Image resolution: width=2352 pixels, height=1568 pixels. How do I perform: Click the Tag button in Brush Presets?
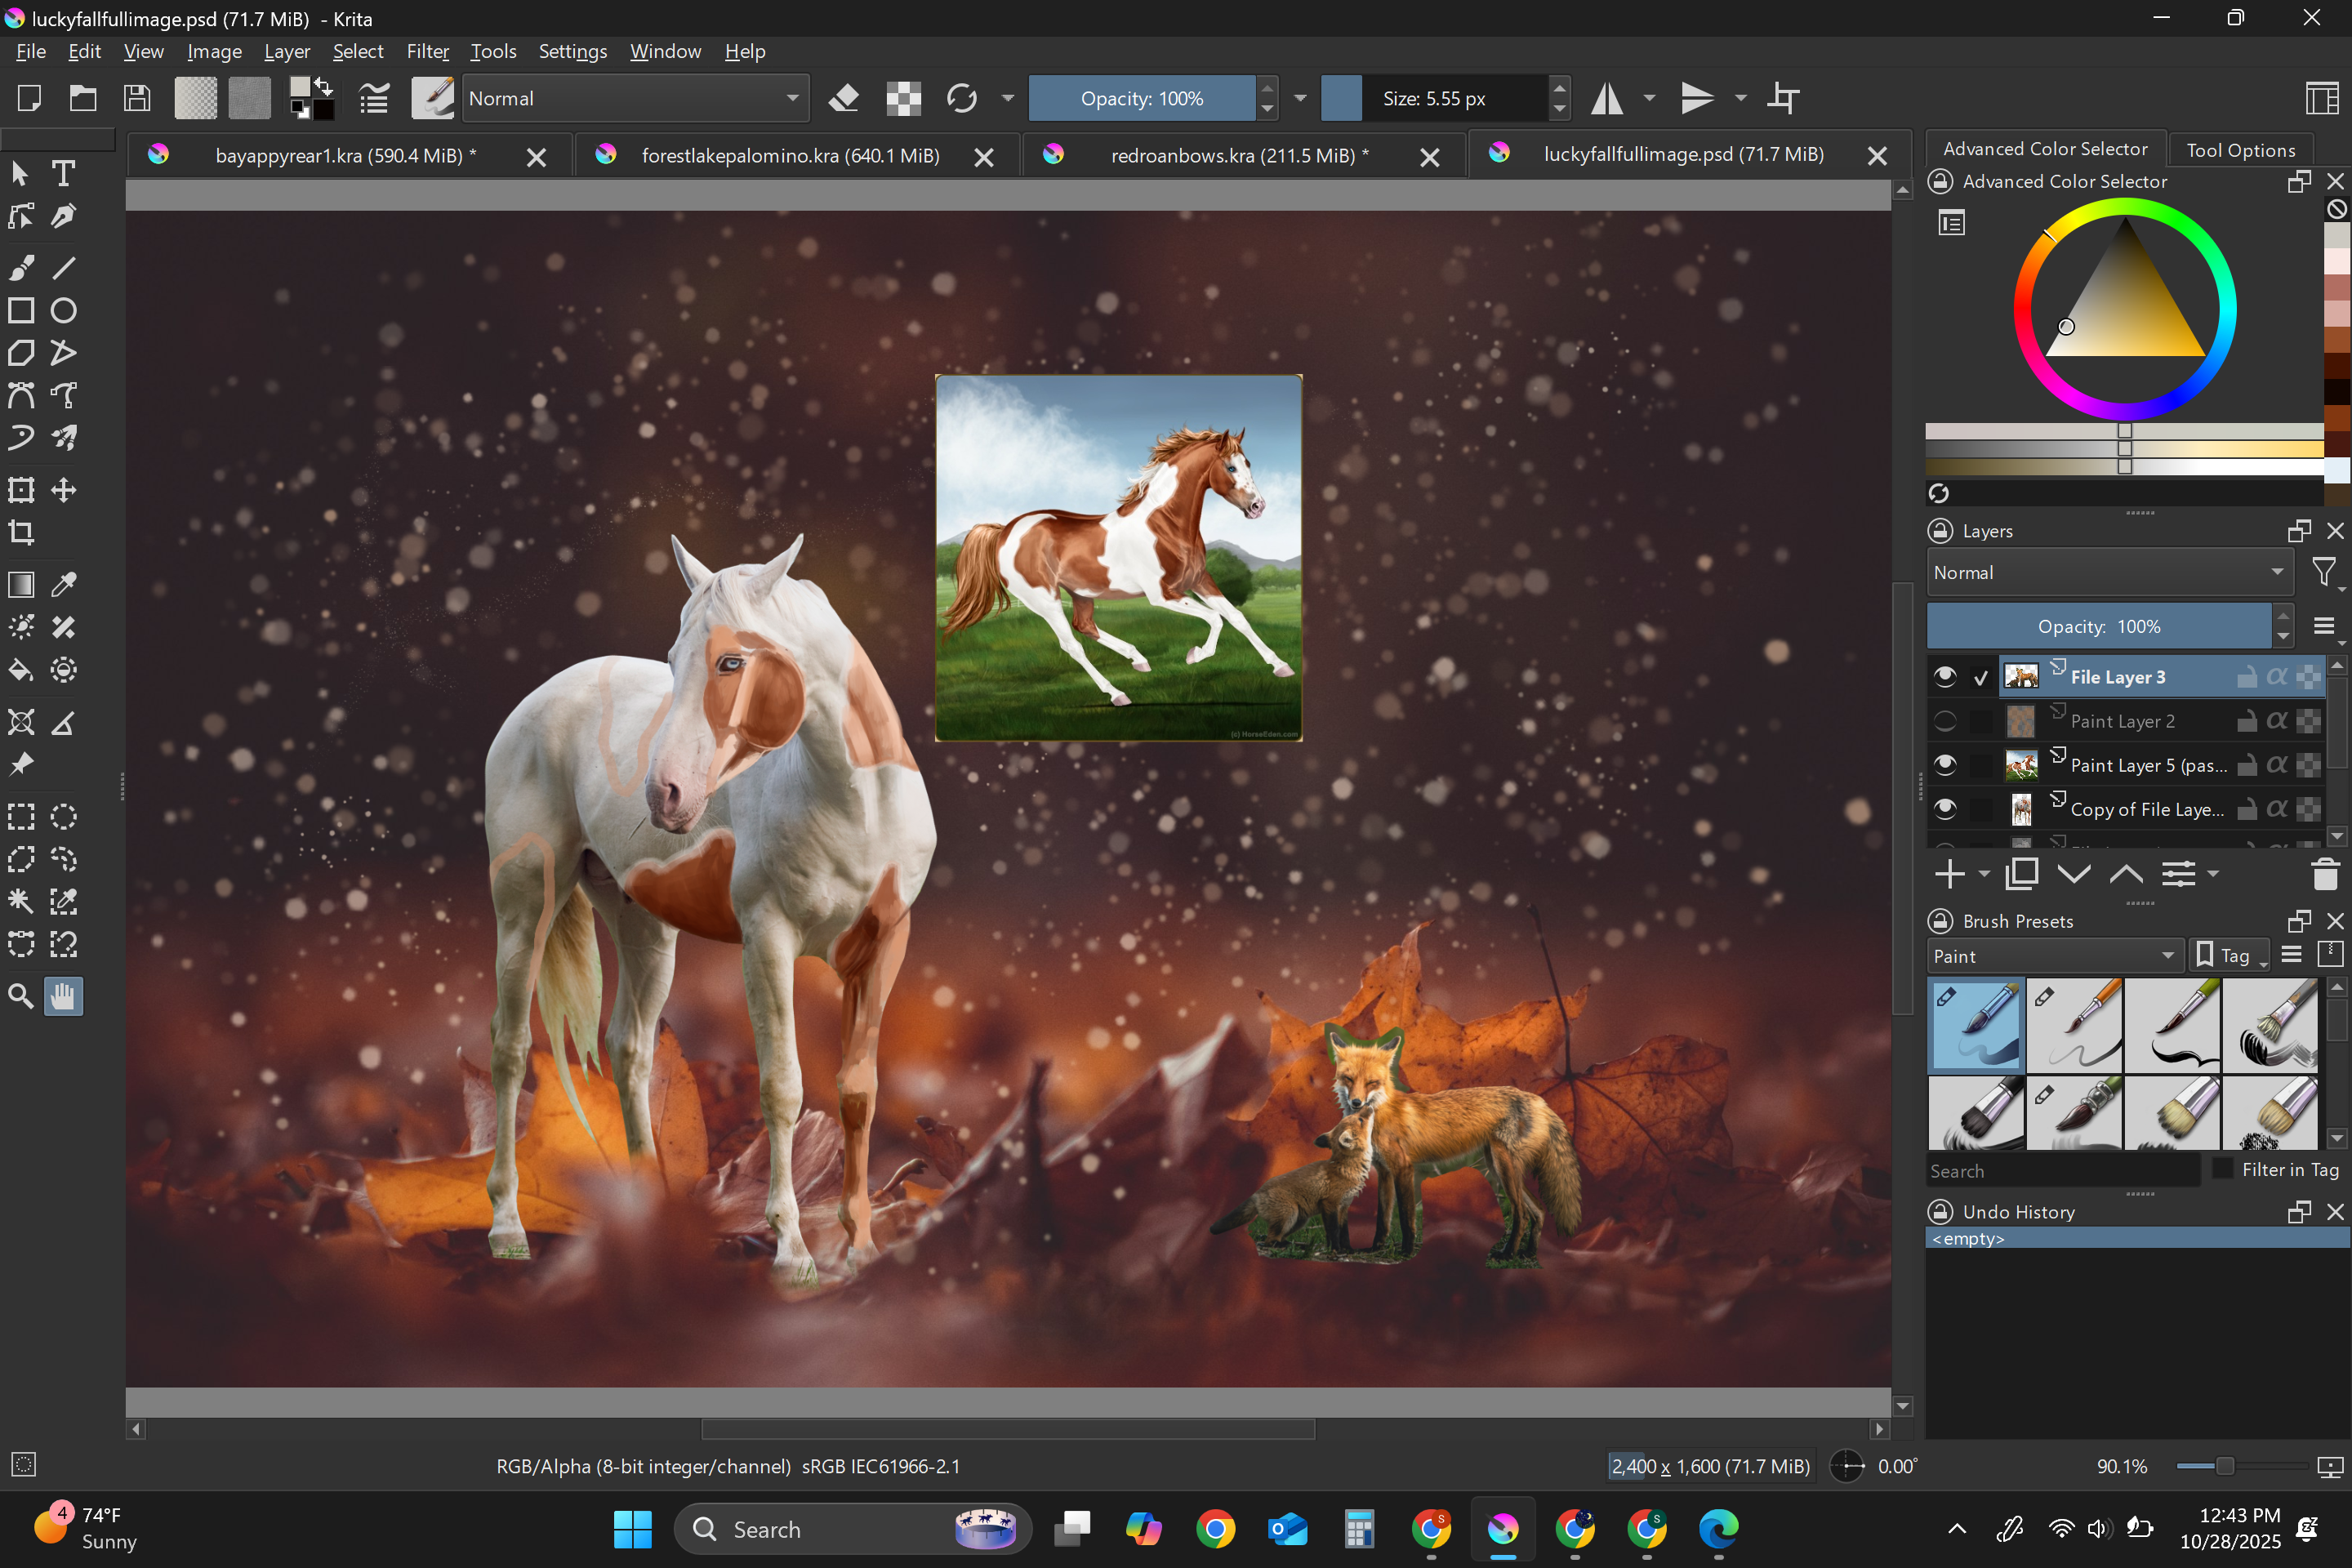2227,956
